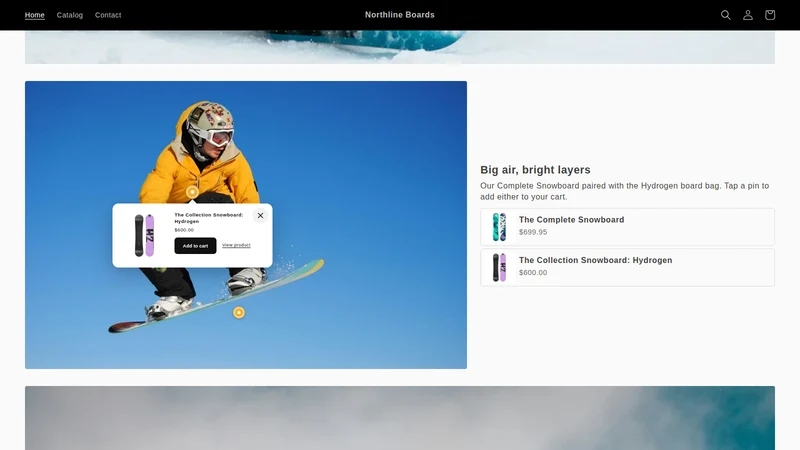Open the search icon in header
800x450 pixels.
tap(726, 15)
